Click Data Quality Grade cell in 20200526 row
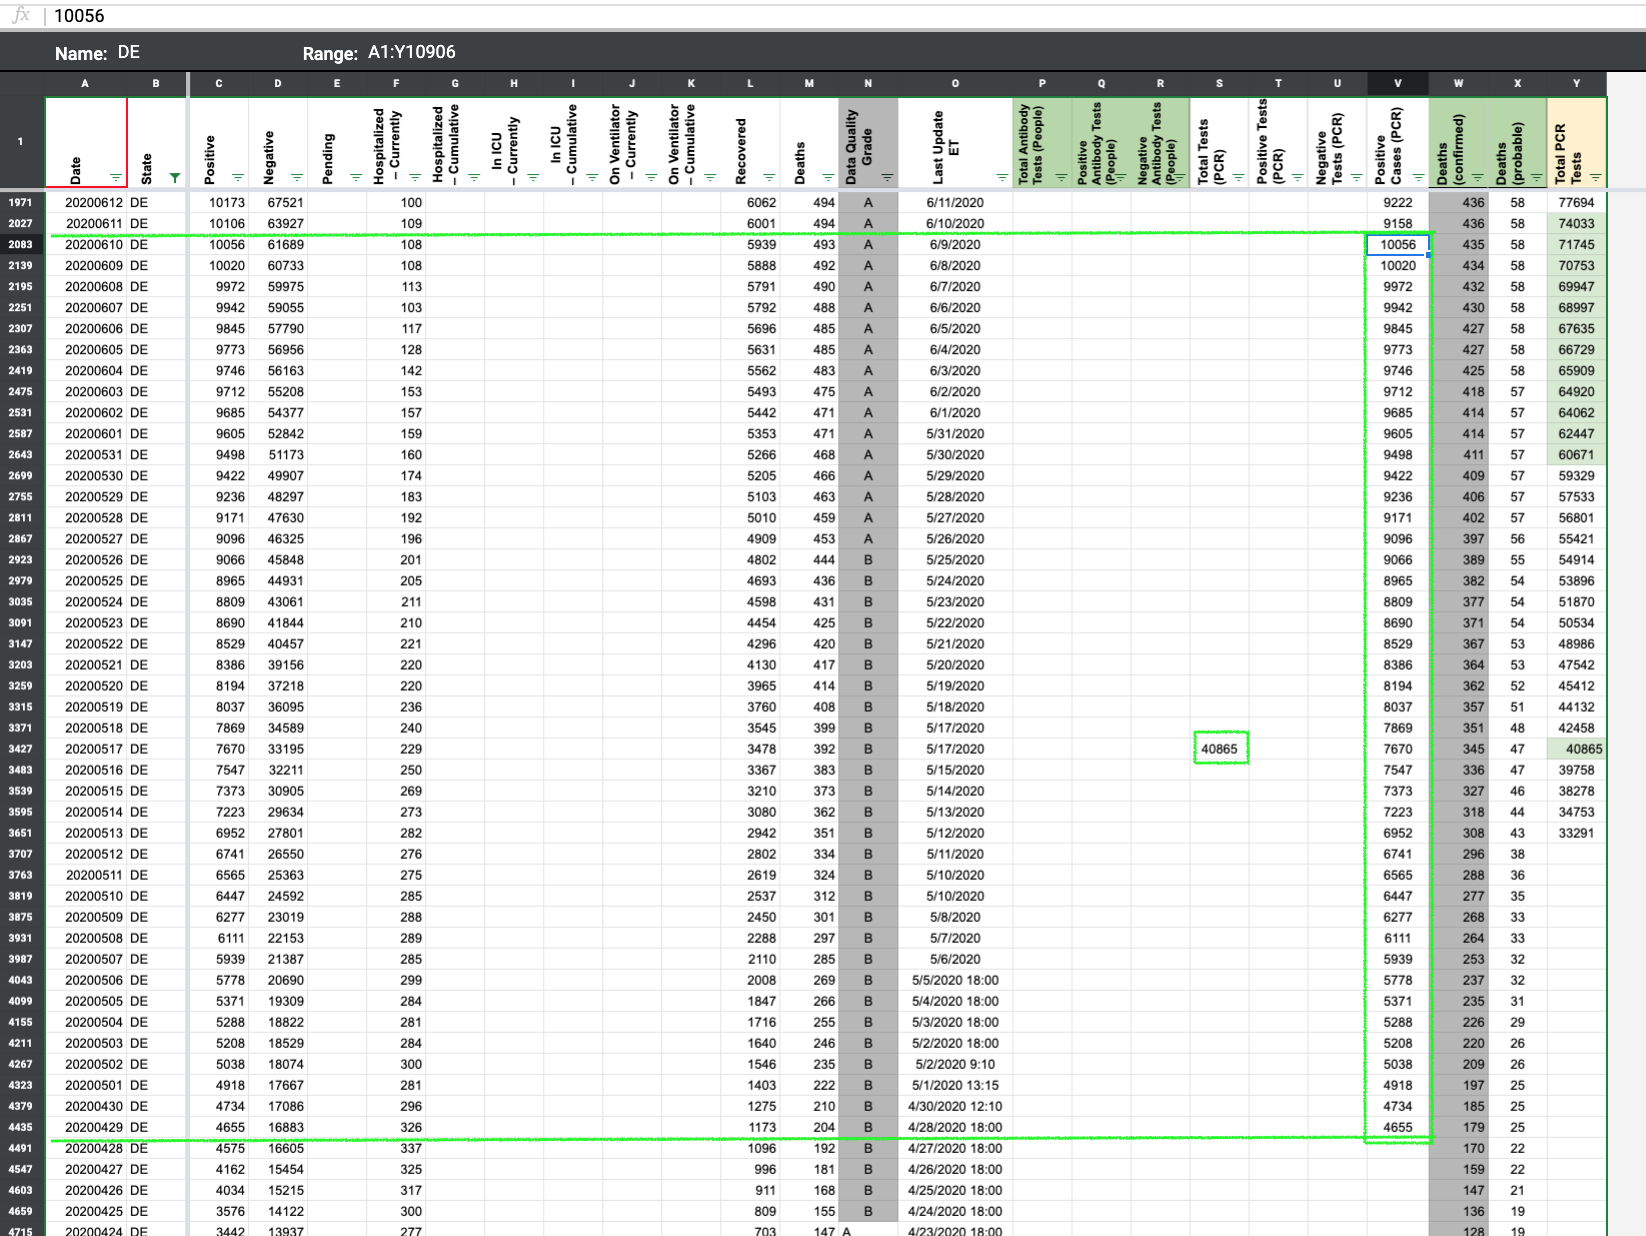1646x1236 pixels. 868,559
